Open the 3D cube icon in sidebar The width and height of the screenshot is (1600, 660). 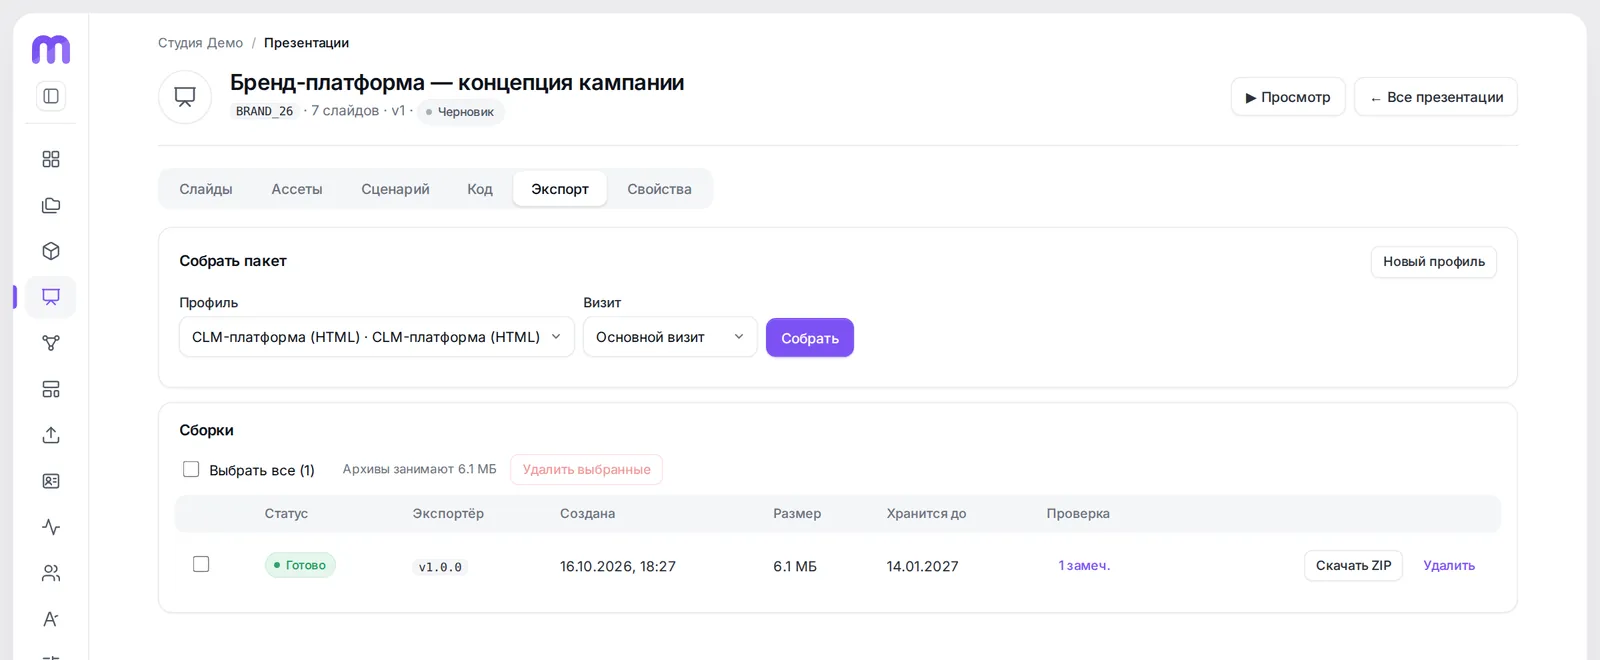coord(51,251)
